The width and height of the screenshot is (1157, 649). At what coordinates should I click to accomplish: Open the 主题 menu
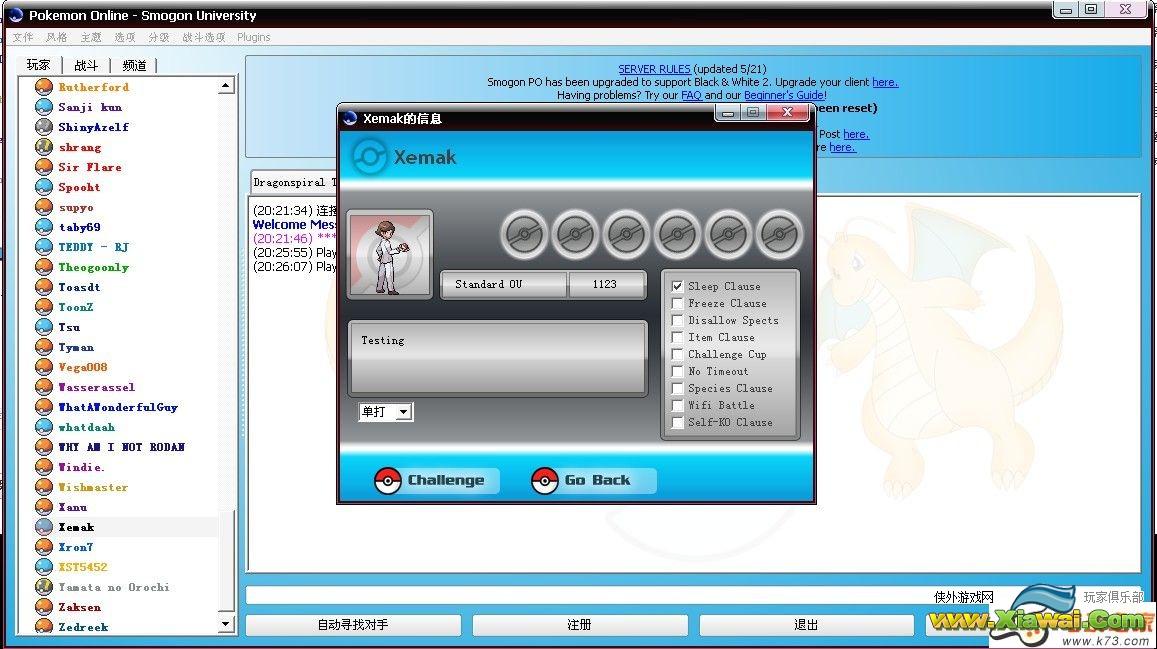[x=91, y=37]
